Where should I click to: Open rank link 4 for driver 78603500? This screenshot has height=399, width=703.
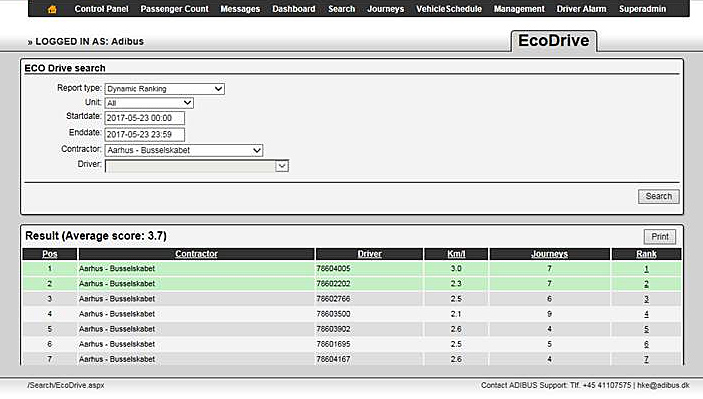(646, 314)
